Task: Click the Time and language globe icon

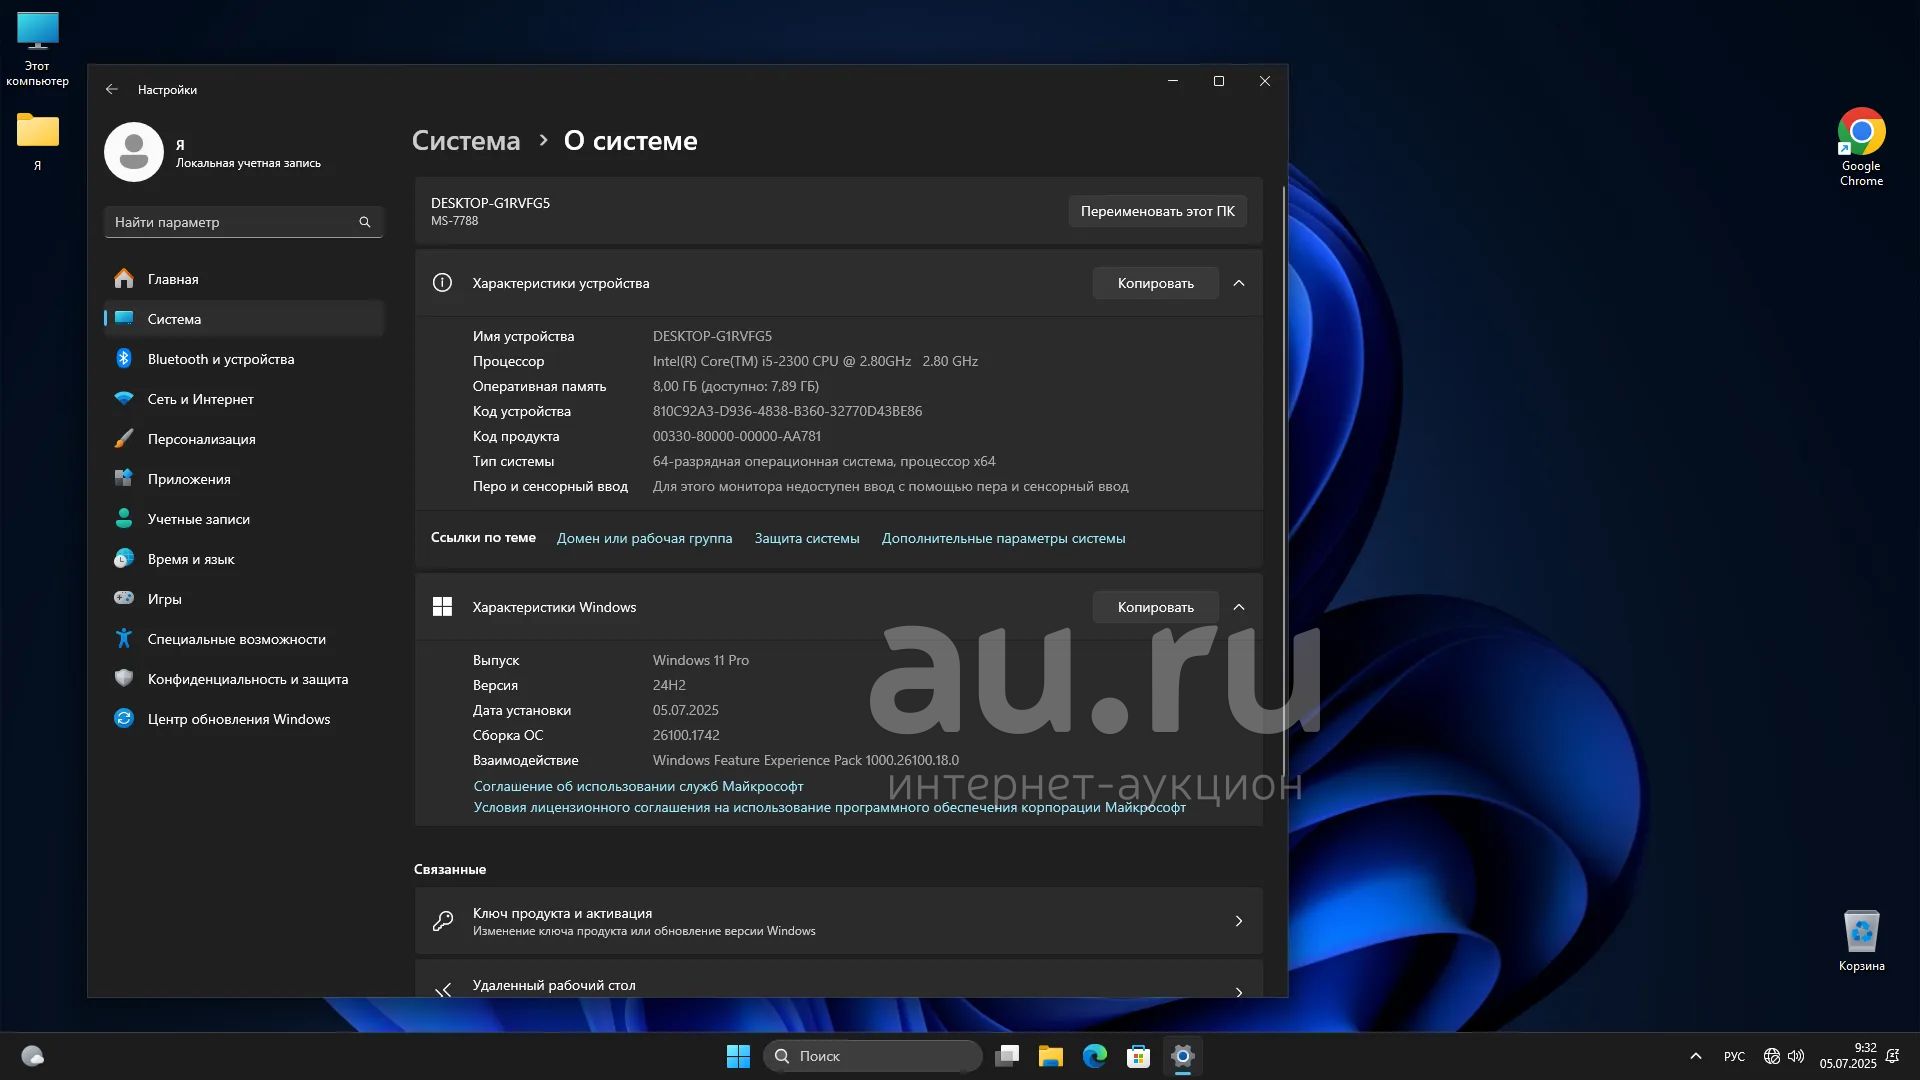Action: (x=124, y=559)
